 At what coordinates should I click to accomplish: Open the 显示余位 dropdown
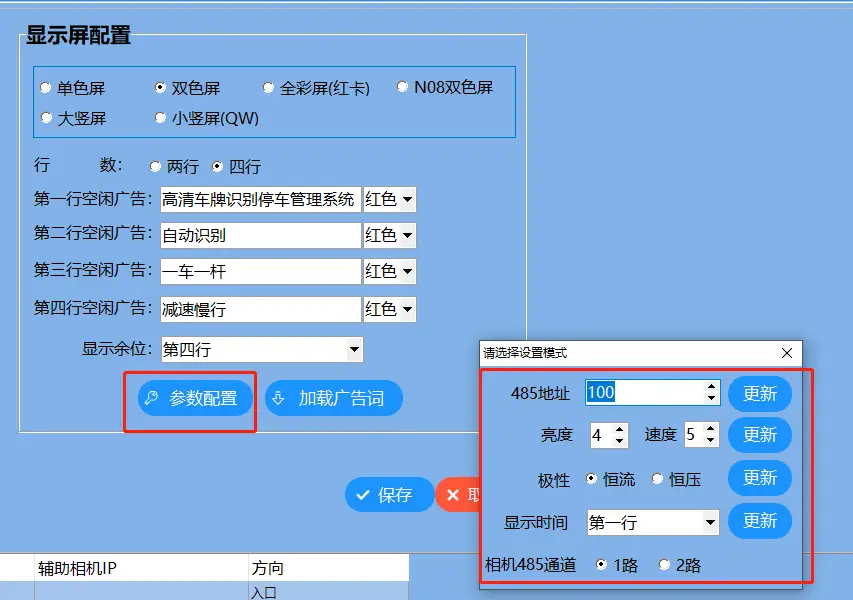(355, 350)
